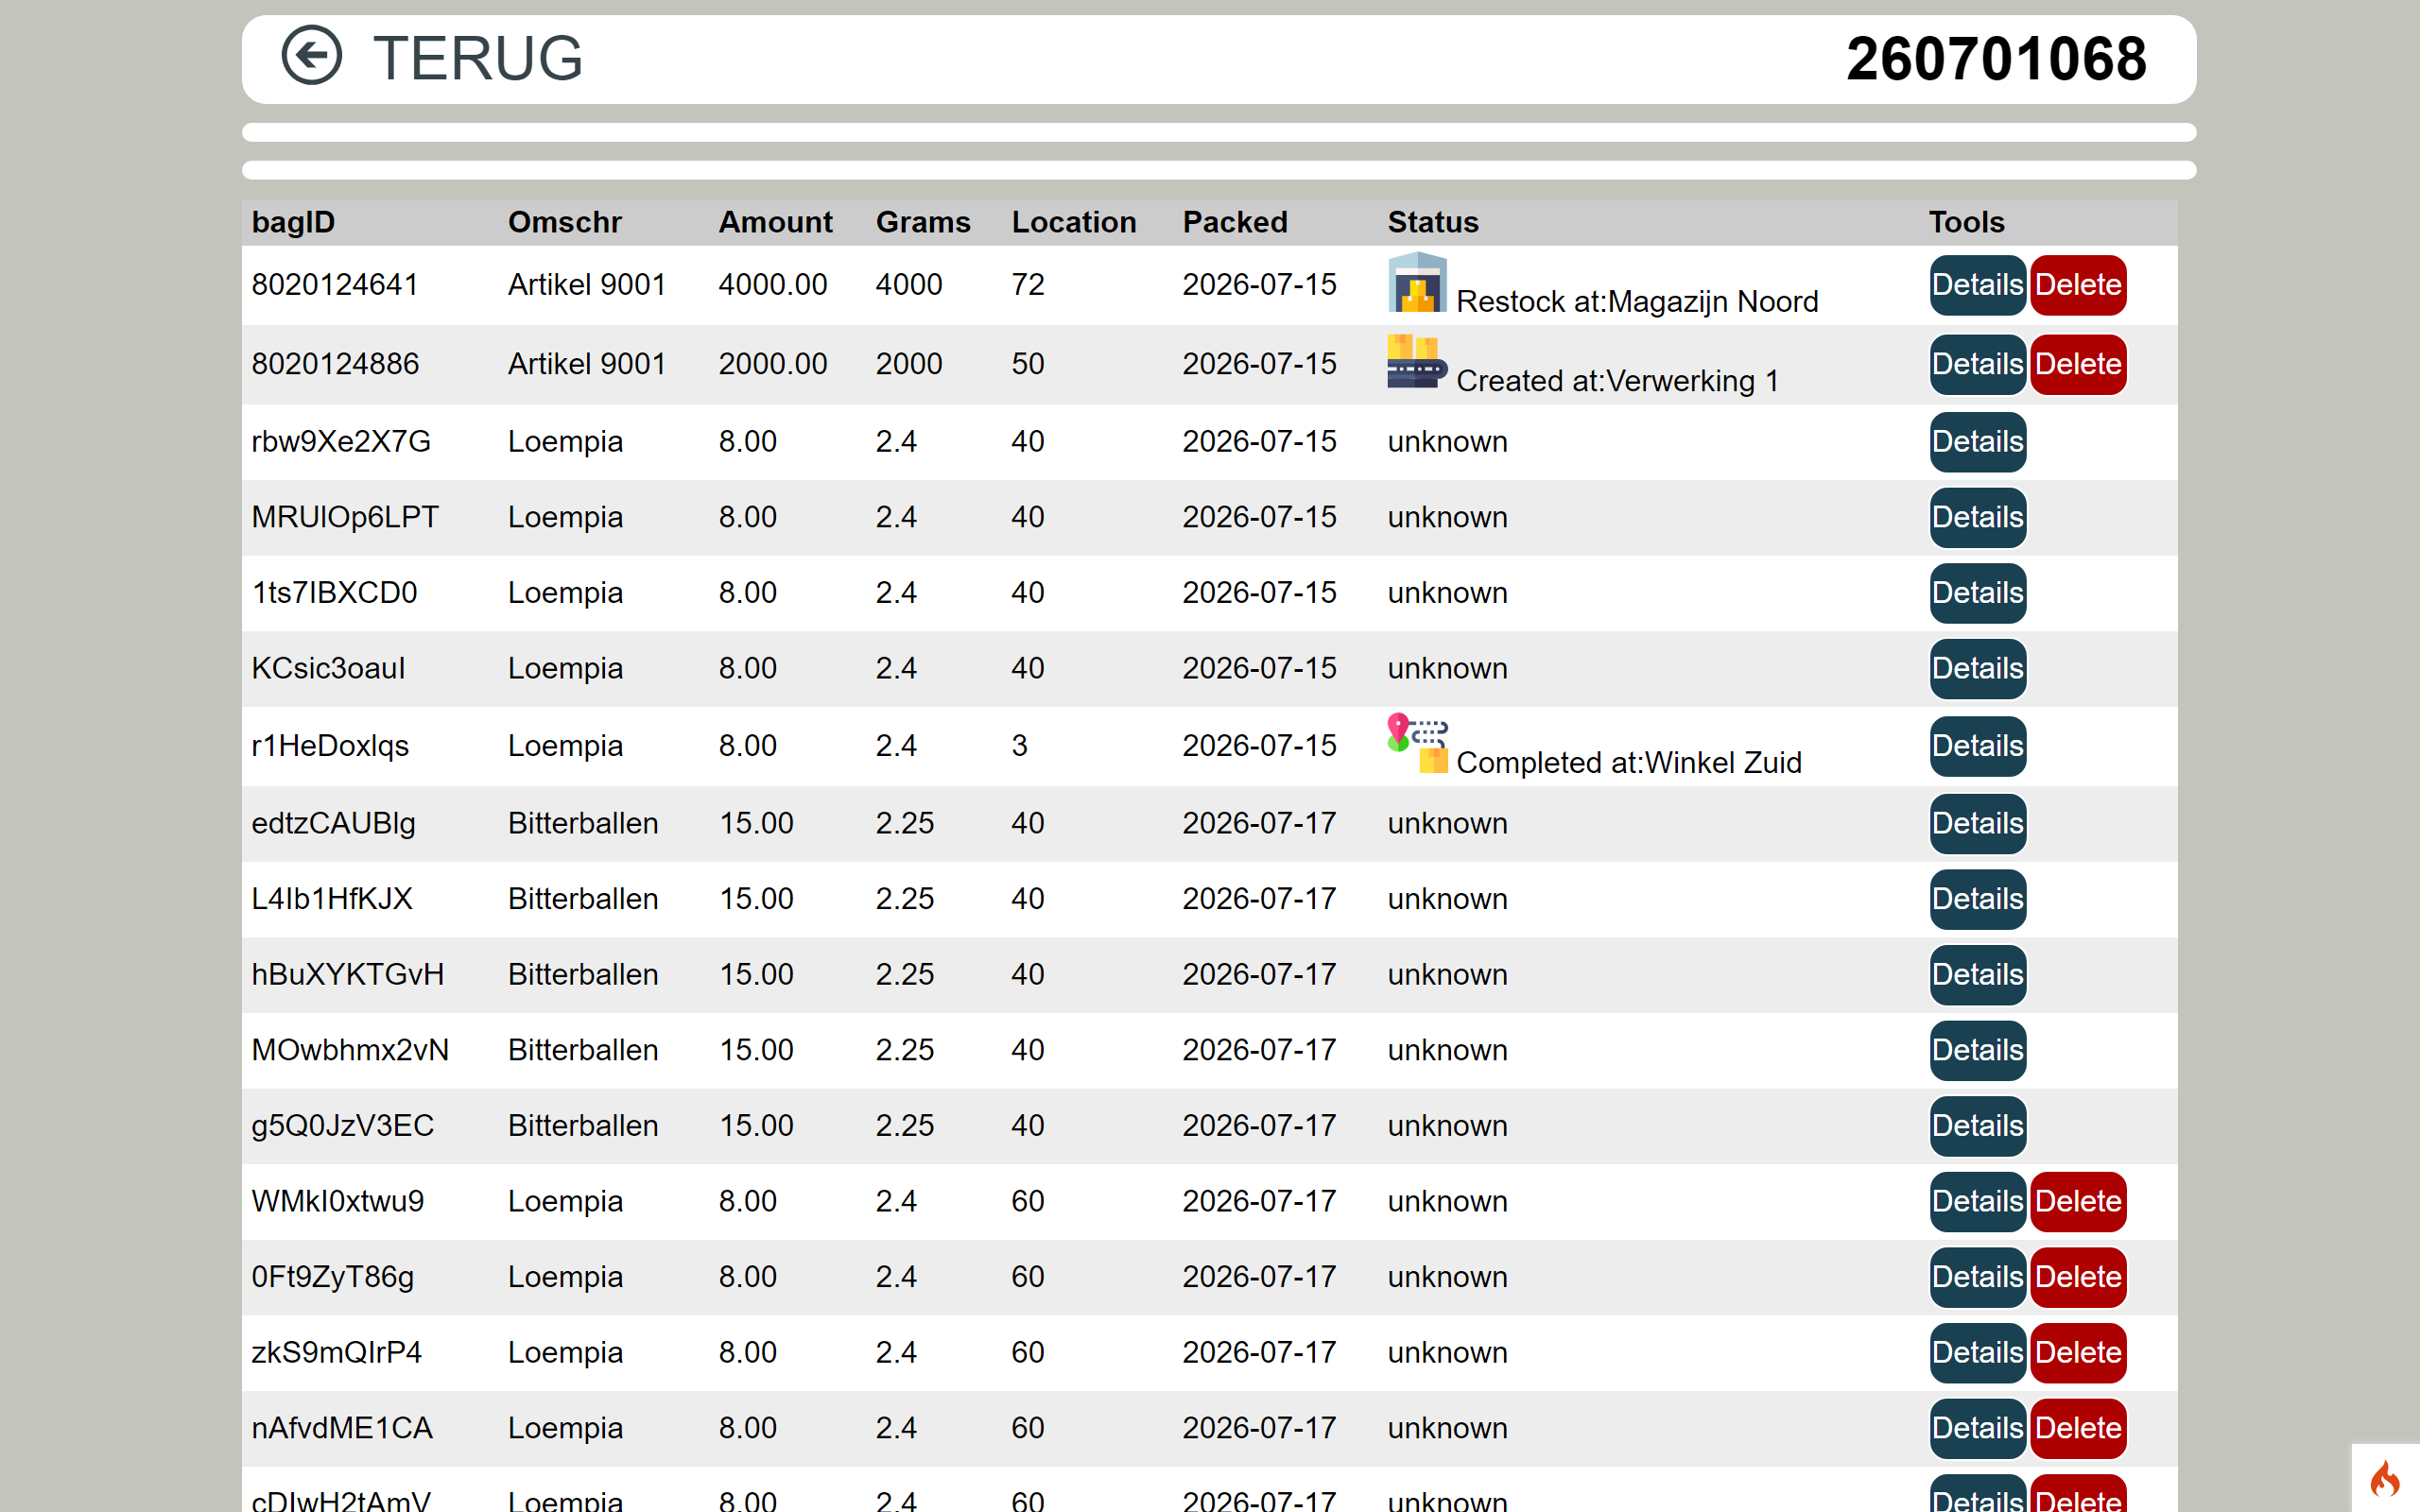The height and width of the screenshot is (1512, 2420).
Task: Delete bag 8020124641
Action: pyautogui.click(x=2078, y=285)
